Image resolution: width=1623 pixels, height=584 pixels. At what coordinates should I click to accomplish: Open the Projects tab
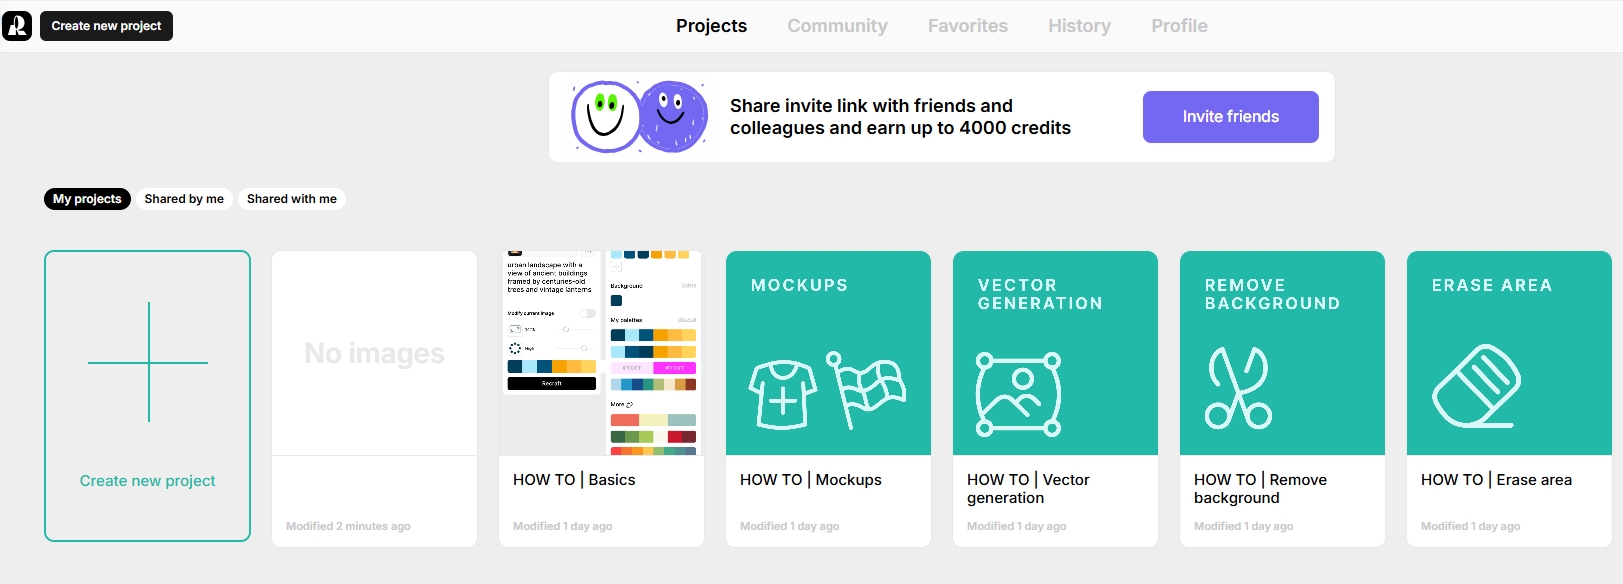pos(711,26)
